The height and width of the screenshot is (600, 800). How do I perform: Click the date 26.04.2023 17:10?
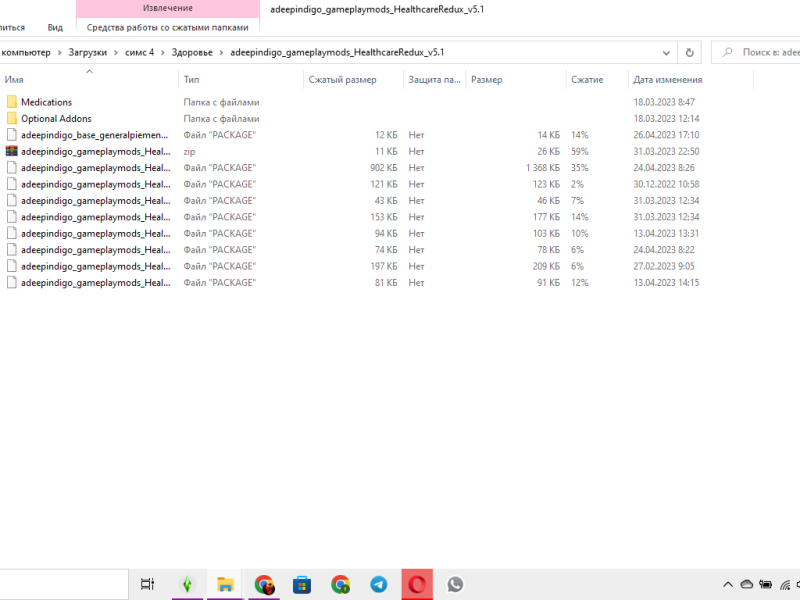pos(666,135)
